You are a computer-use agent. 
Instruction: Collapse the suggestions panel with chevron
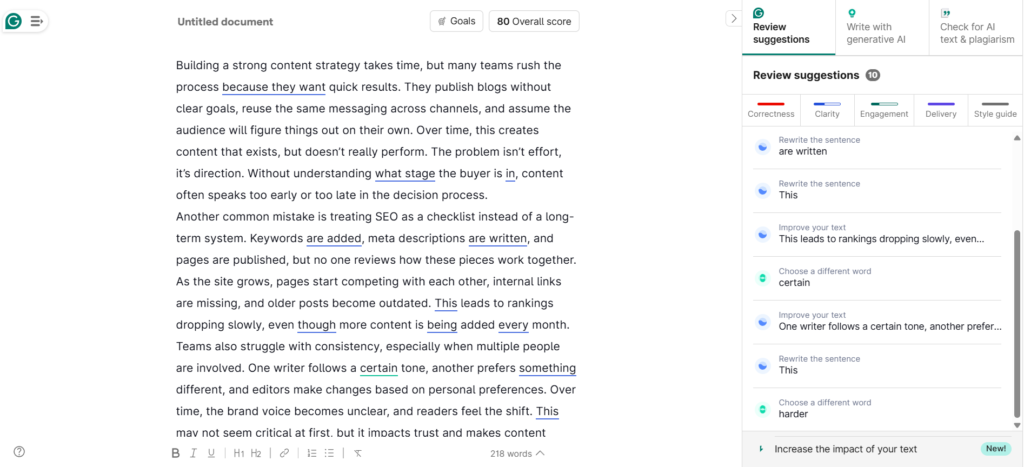733,18
